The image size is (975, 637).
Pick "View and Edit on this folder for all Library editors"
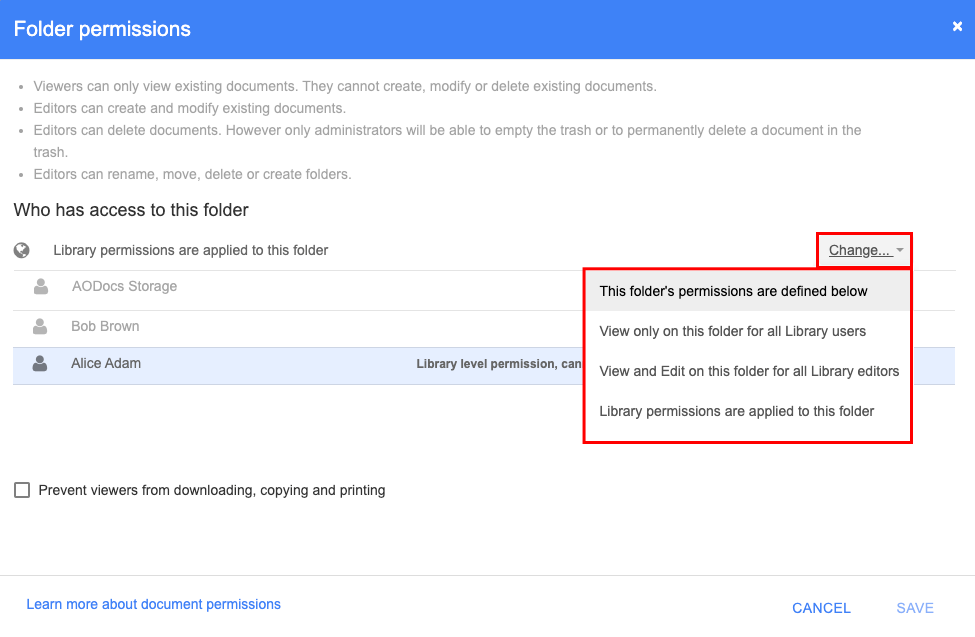tap(747, 371)
